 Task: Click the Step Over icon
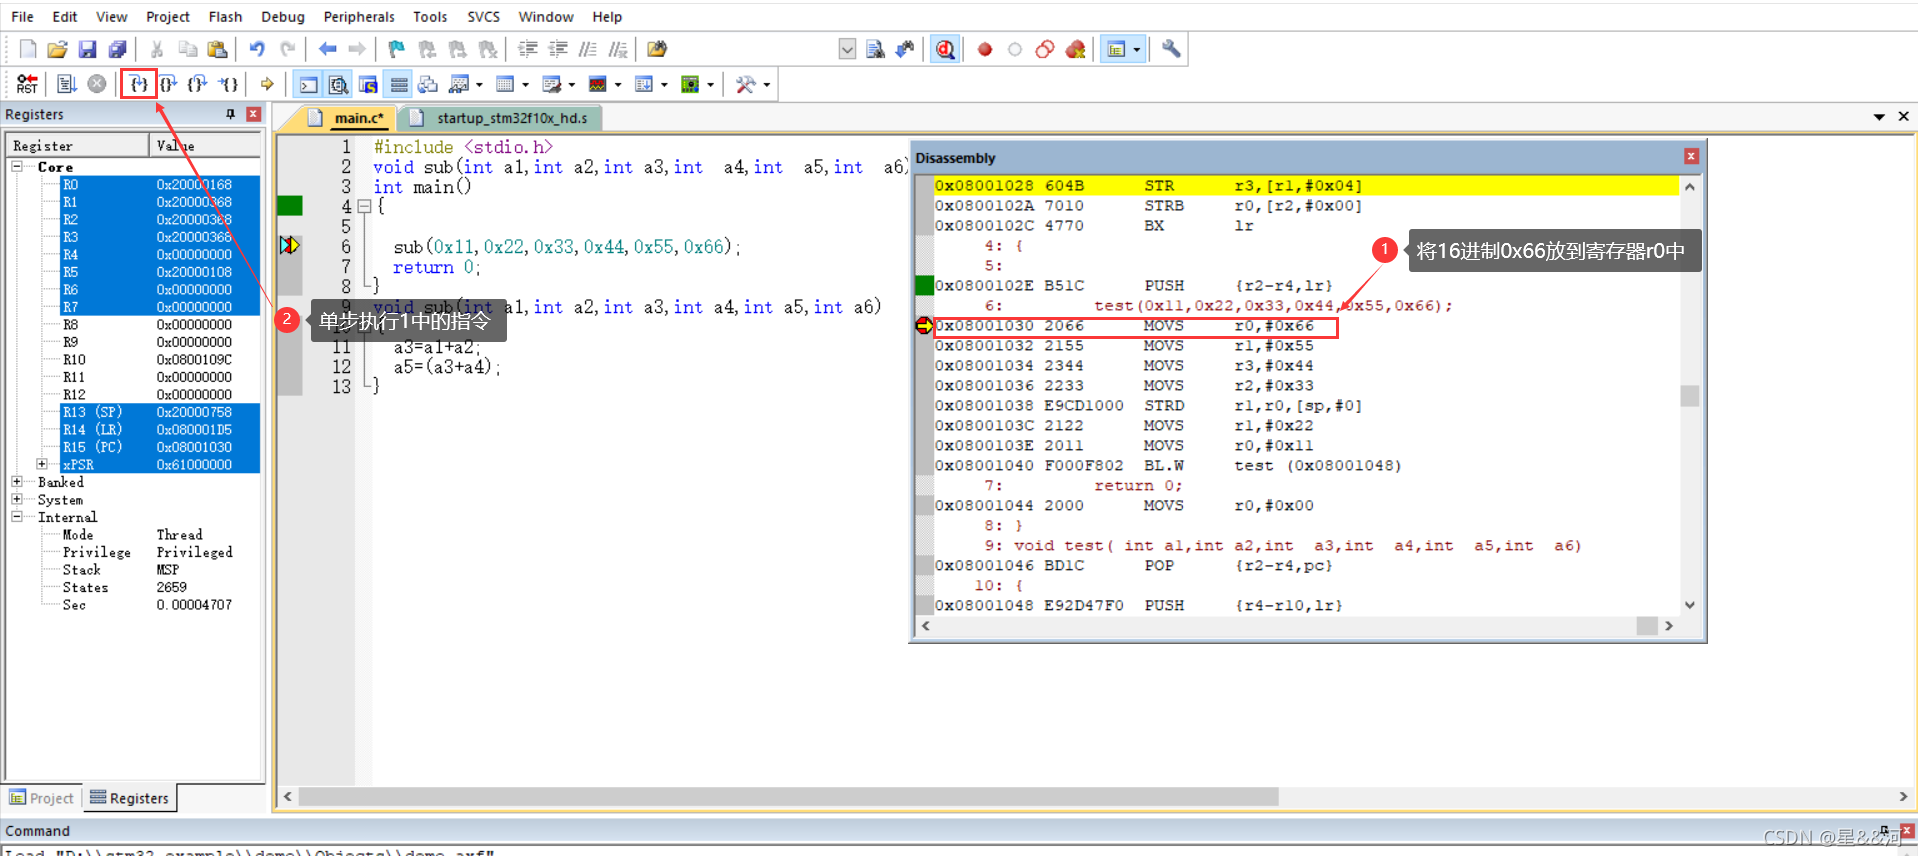click(169, 84)
